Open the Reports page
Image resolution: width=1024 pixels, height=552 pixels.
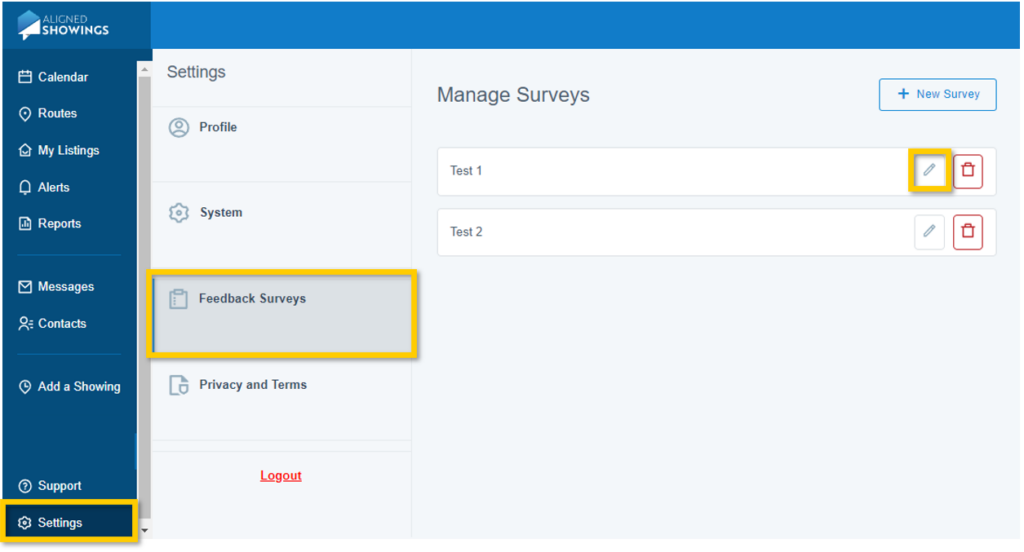(x=59, y=224)
